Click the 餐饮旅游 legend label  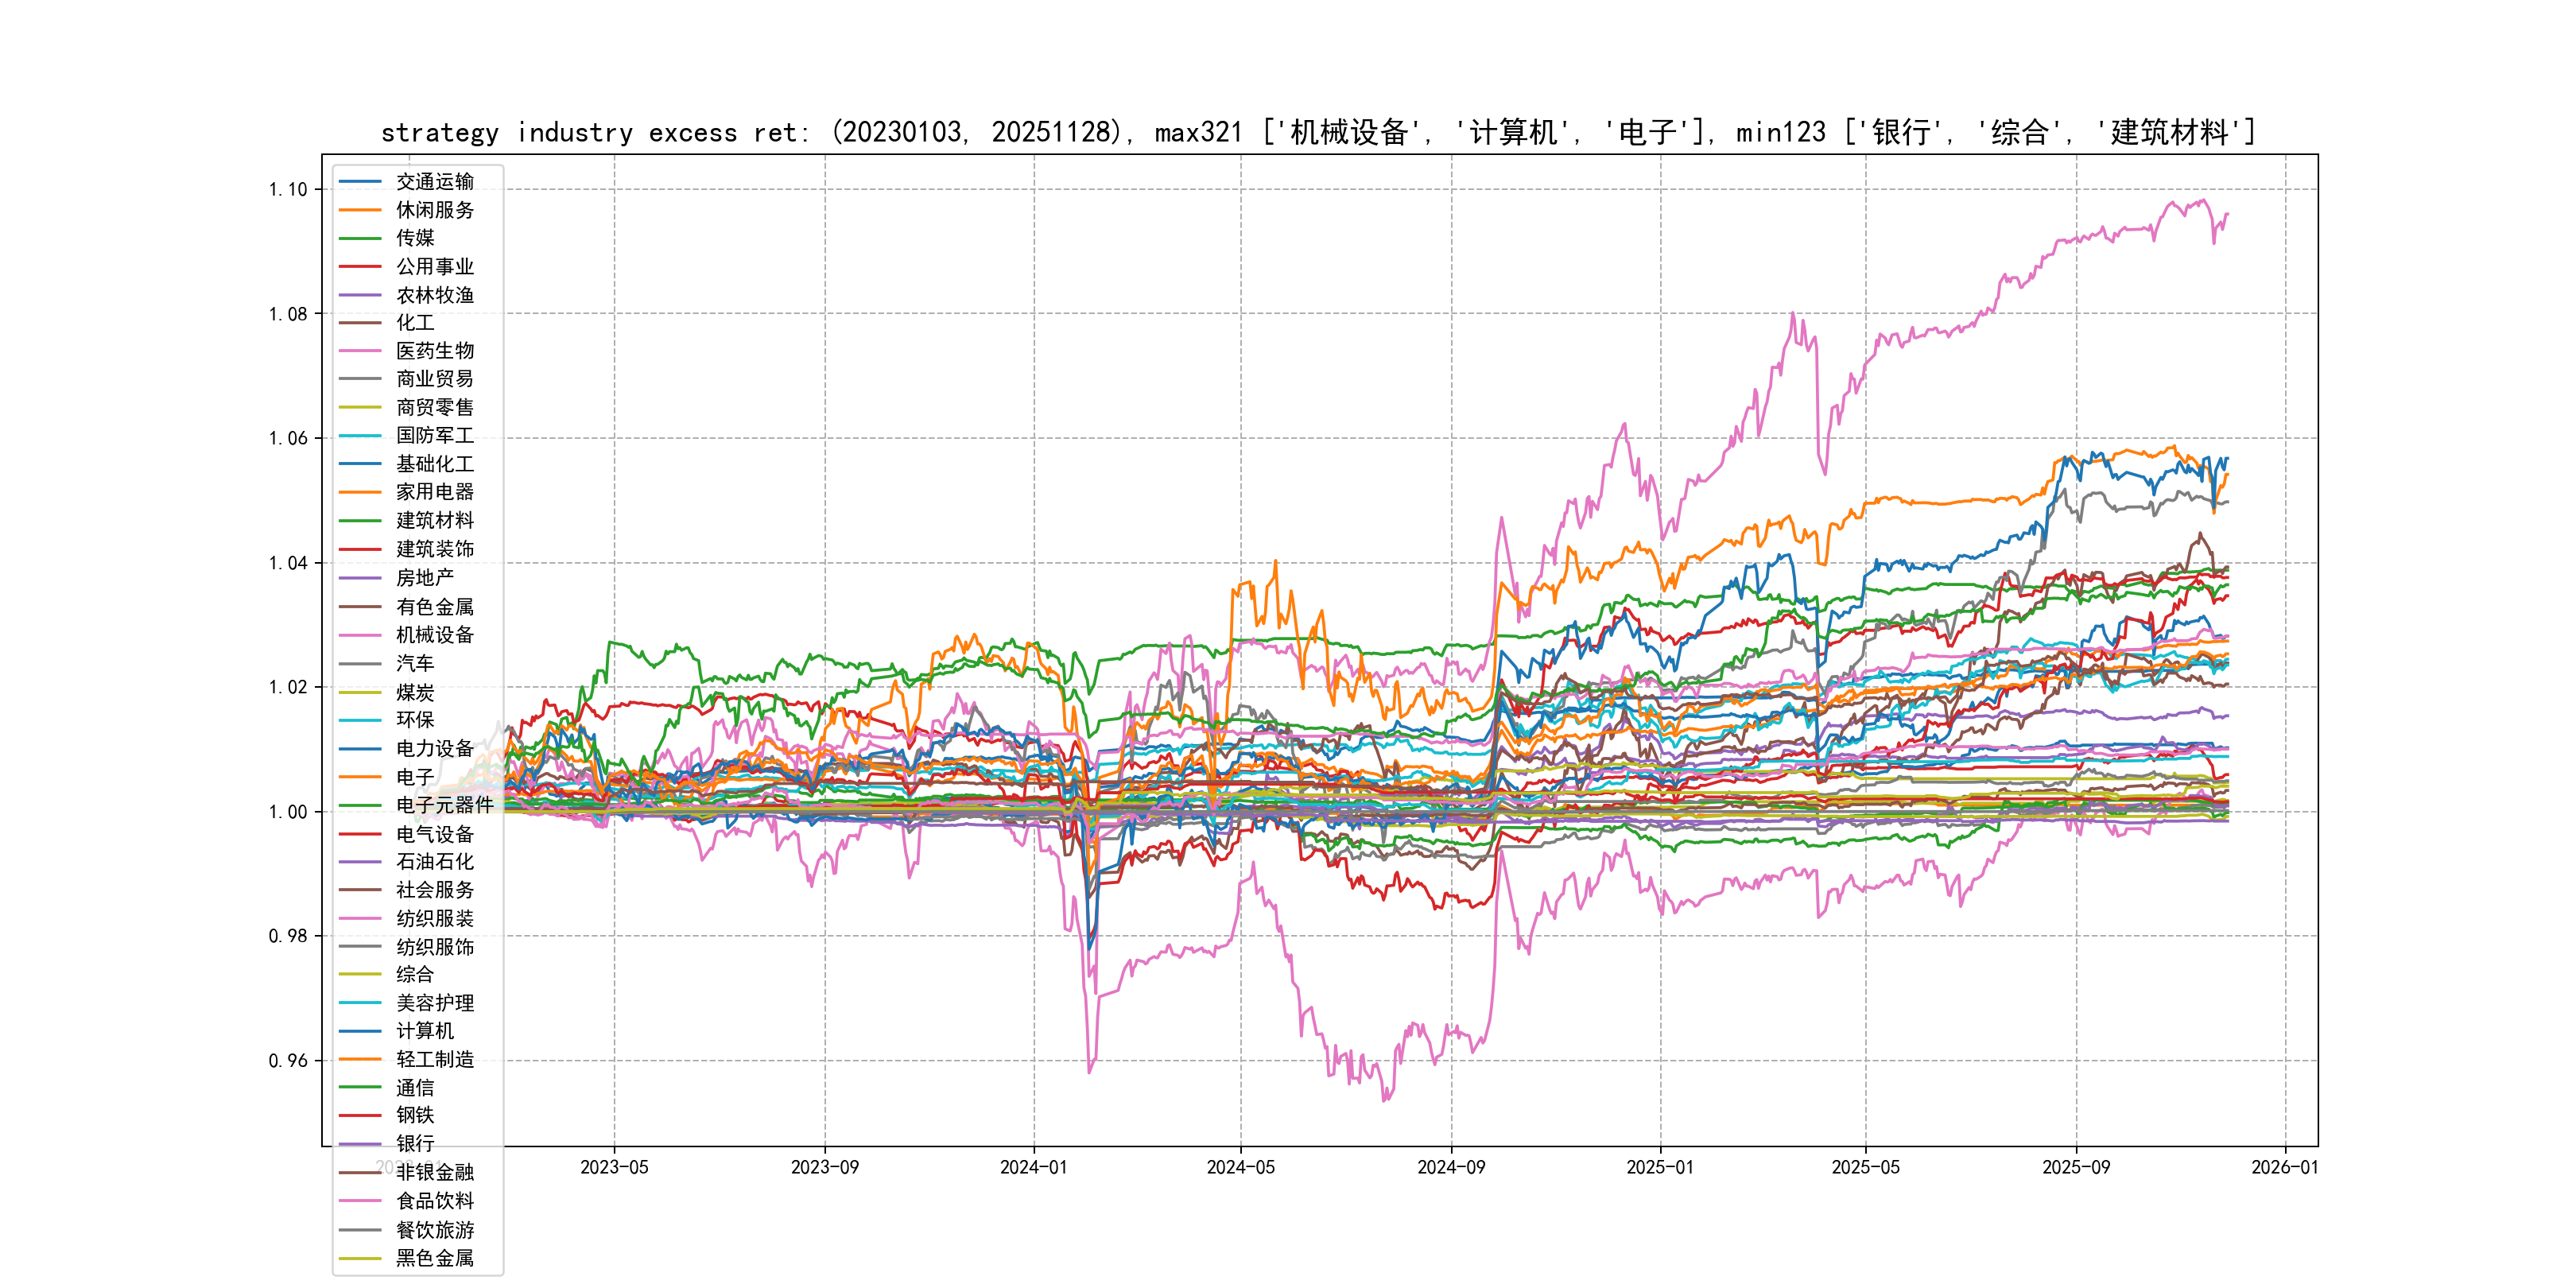tap(434, 1230)
